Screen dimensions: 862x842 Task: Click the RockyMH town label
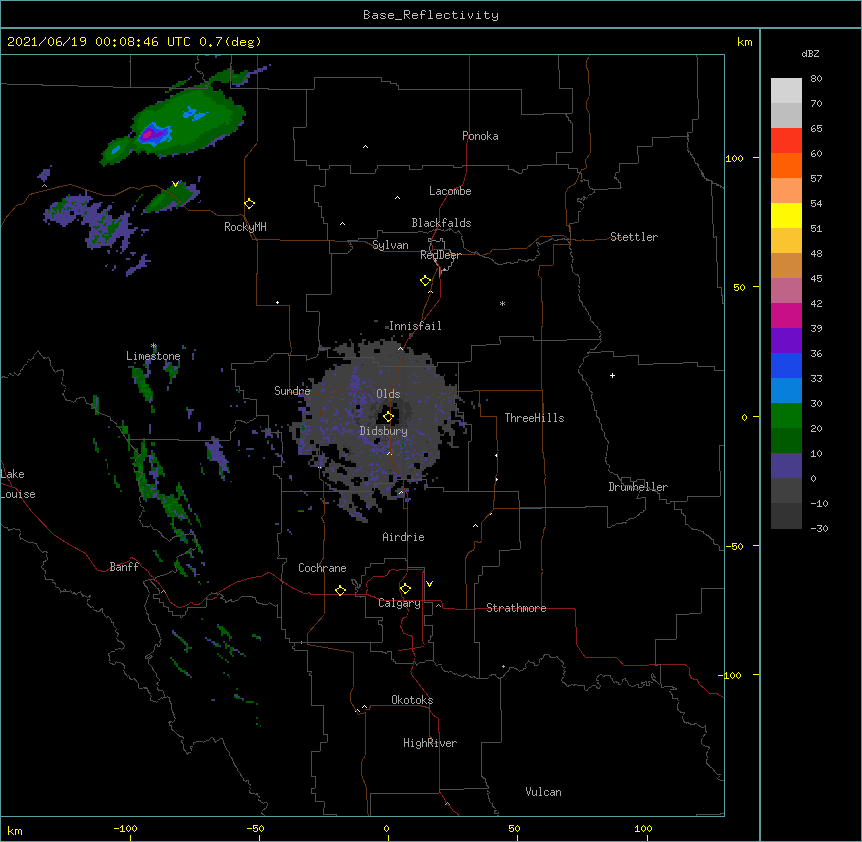(x=245, y=227)
